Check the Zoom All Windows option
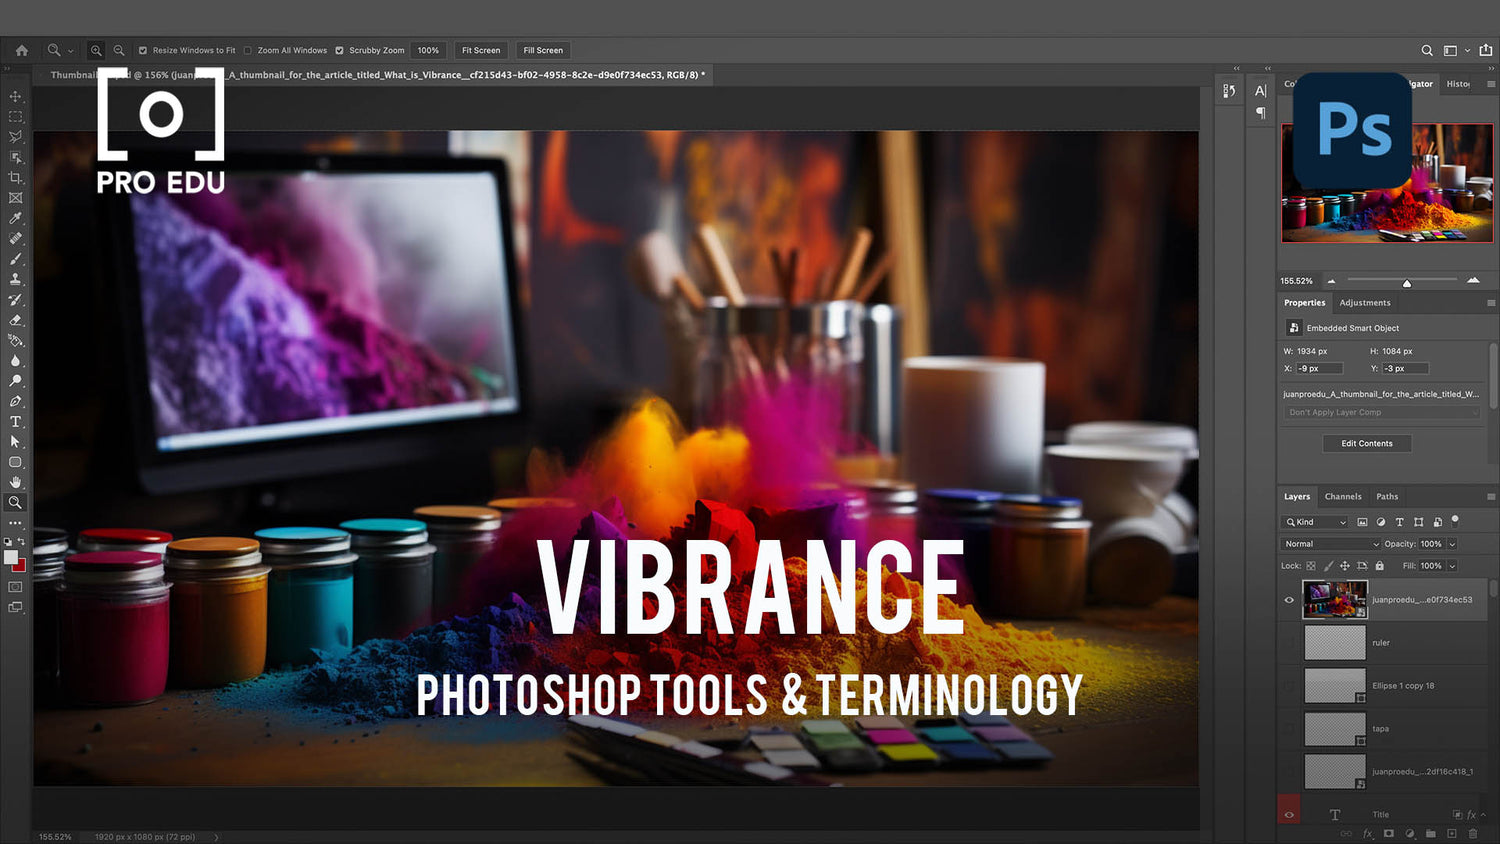This screenshot has height=844, width=1500. pyautogui.click(x=247, y=50)
